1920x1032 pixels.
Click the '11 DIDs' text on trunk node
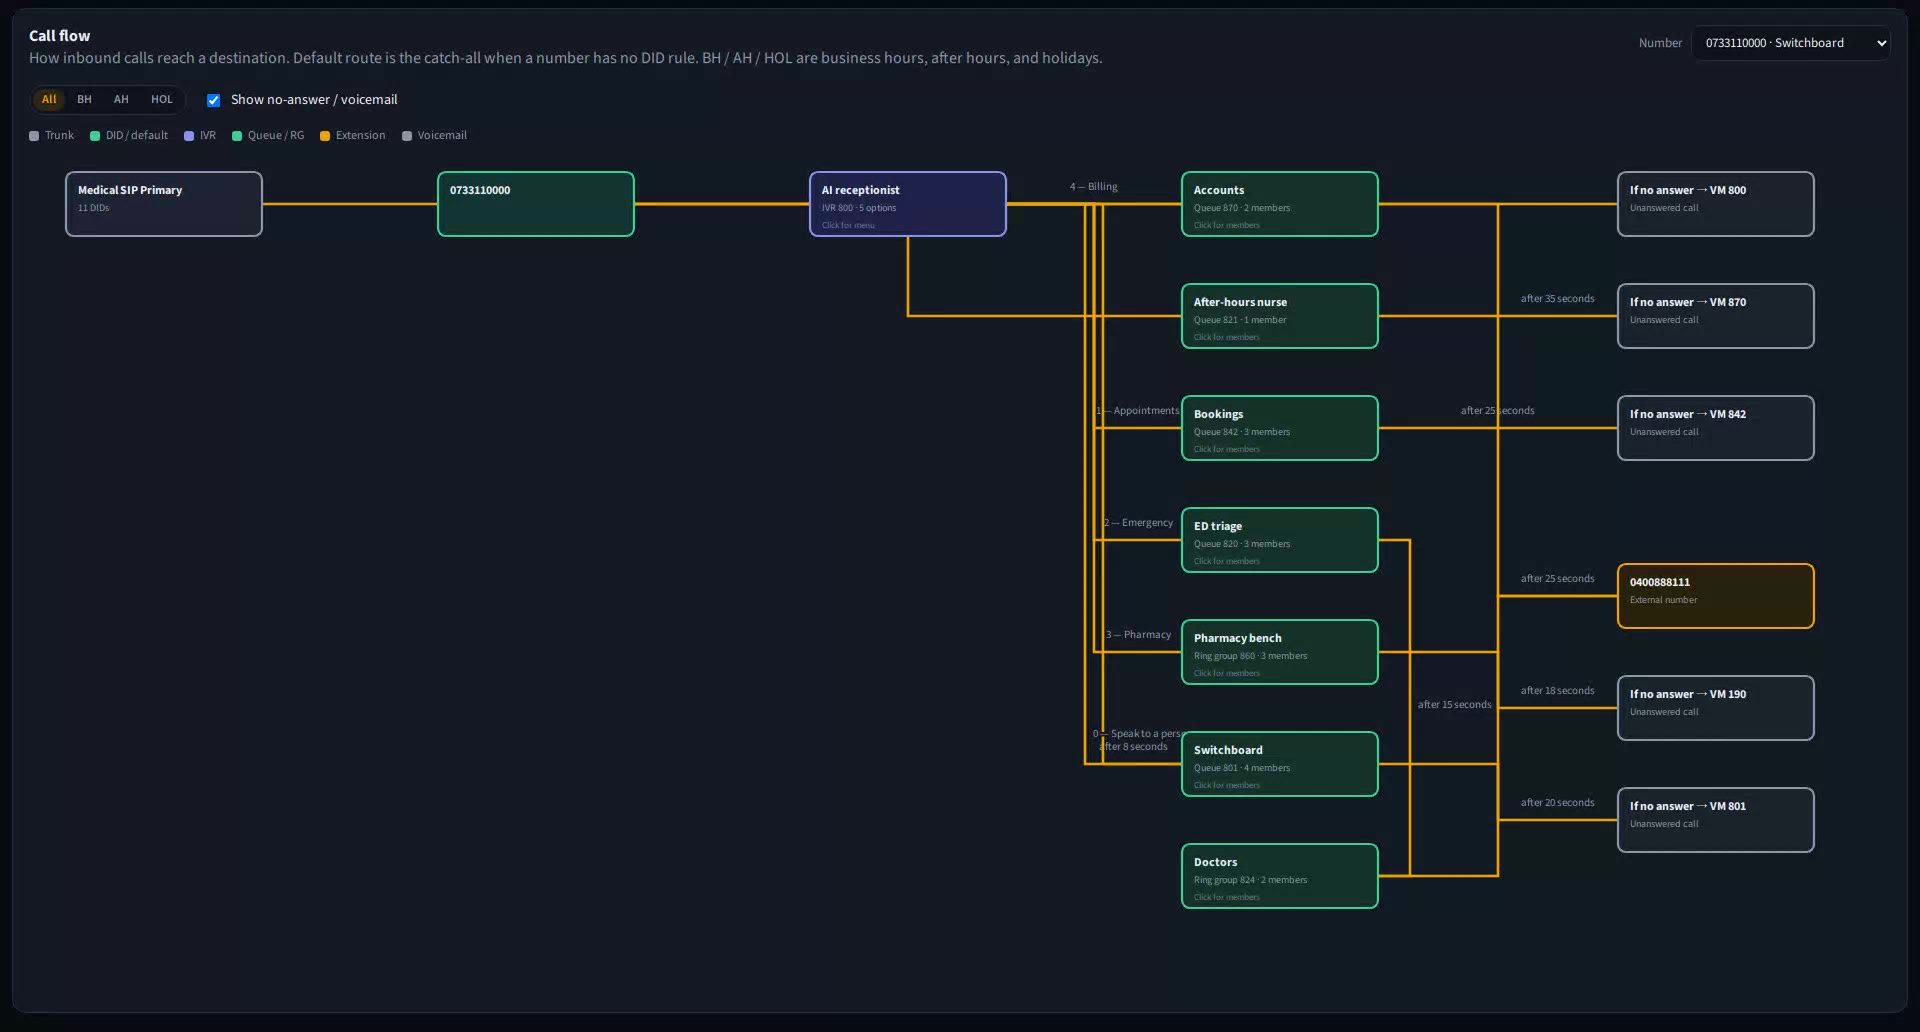(x=94, y=208)
